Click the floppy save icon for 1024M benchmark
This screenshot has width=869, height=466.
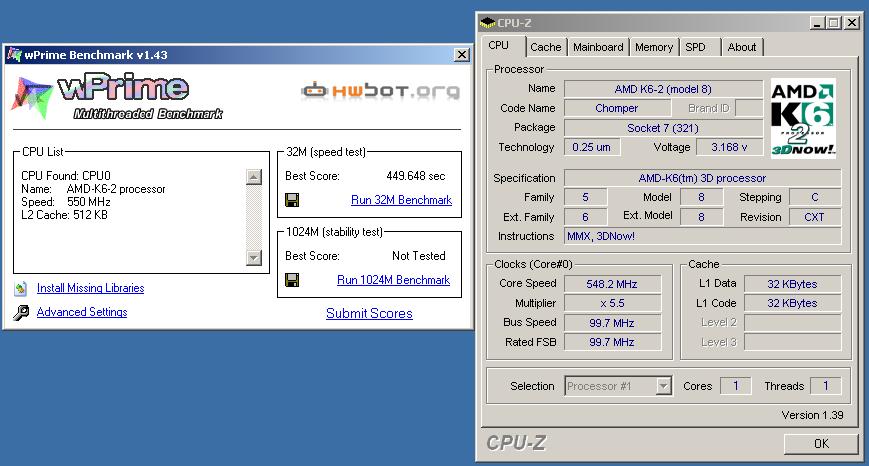(x=292, y=280)
